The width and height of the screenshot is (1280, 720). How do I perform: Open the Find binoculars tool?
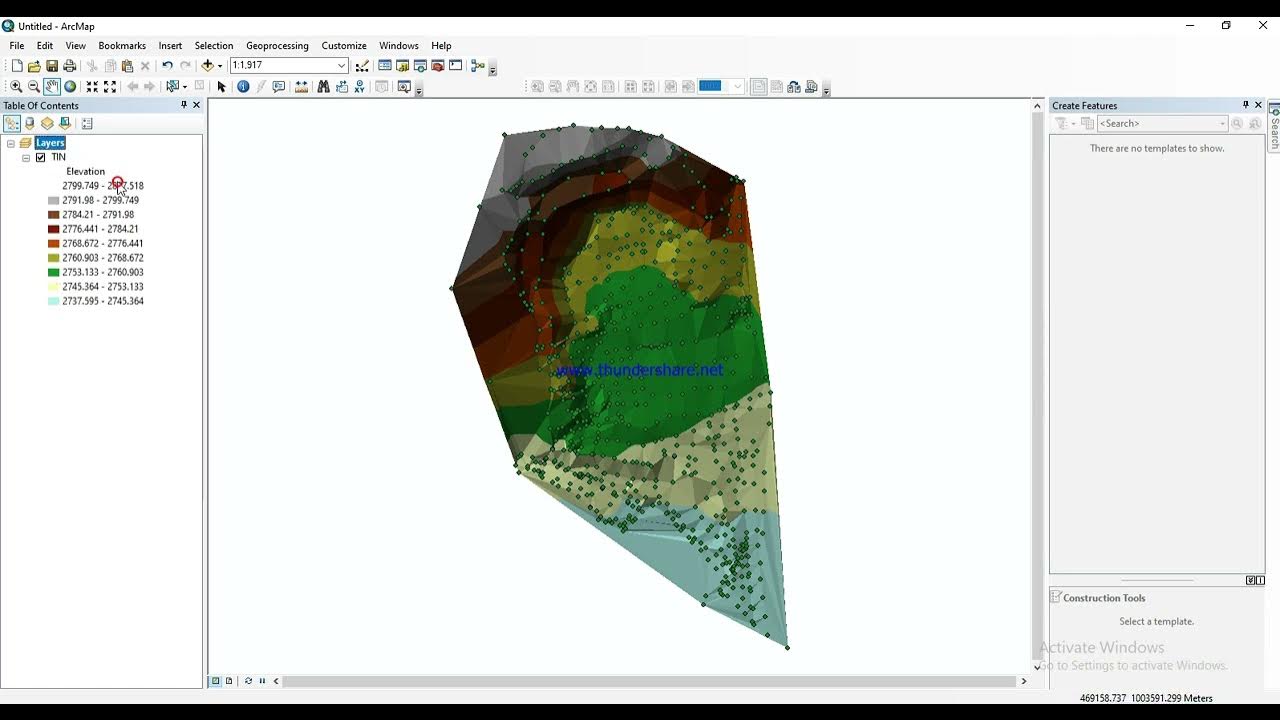323,87
